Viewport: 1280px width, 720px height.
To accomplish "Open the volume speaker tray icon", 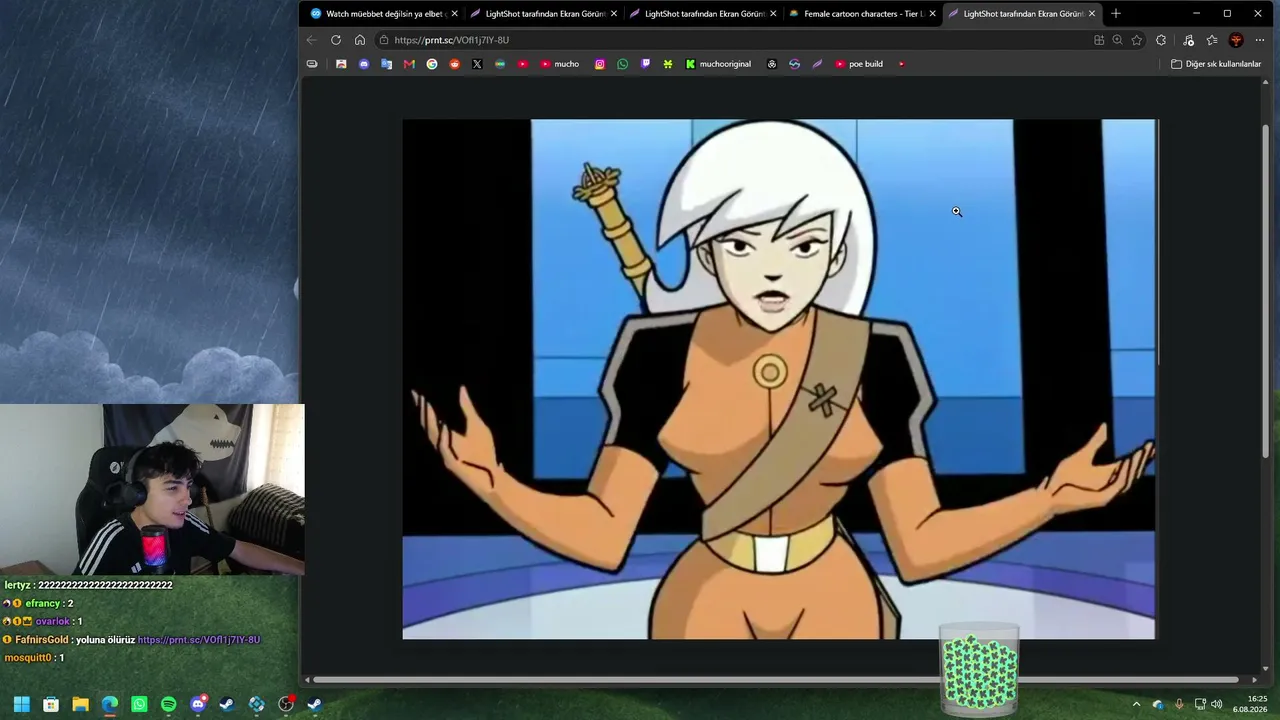I will click(1217, 704).
